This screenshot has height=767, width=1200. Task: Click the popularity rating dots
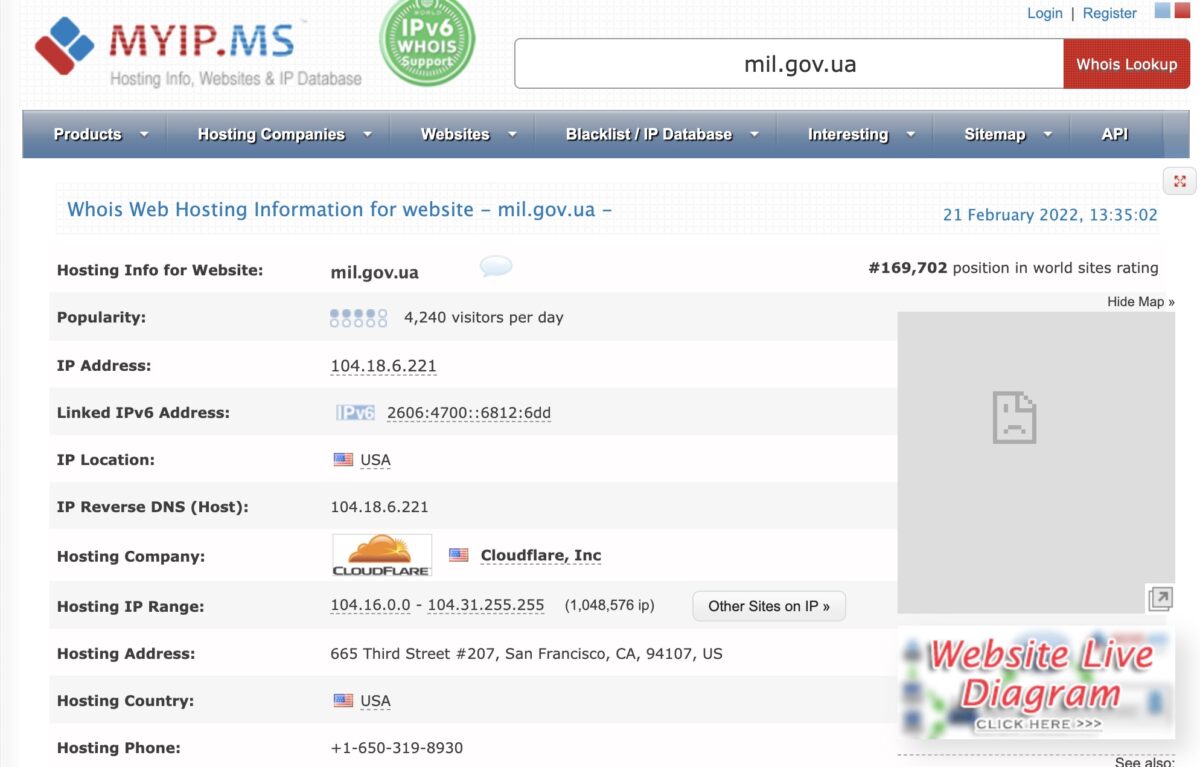(358, 318)
